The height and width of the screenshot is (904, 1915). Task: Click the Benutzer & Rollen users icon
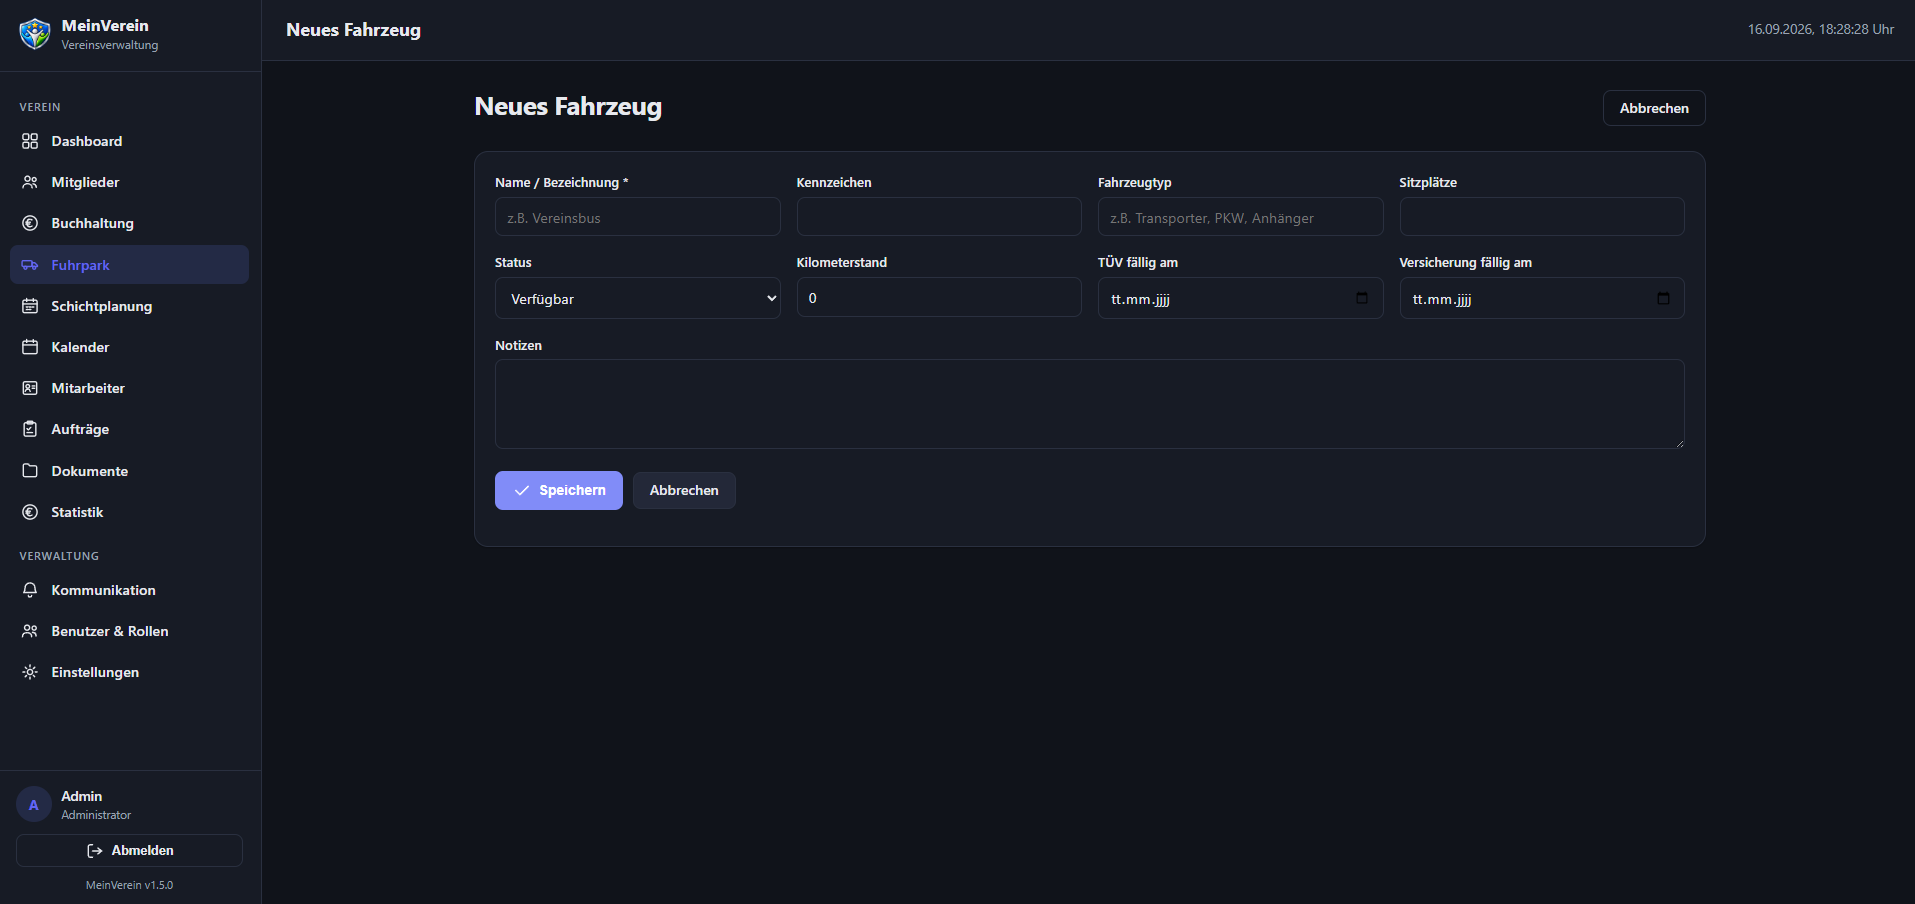point(30,631)
